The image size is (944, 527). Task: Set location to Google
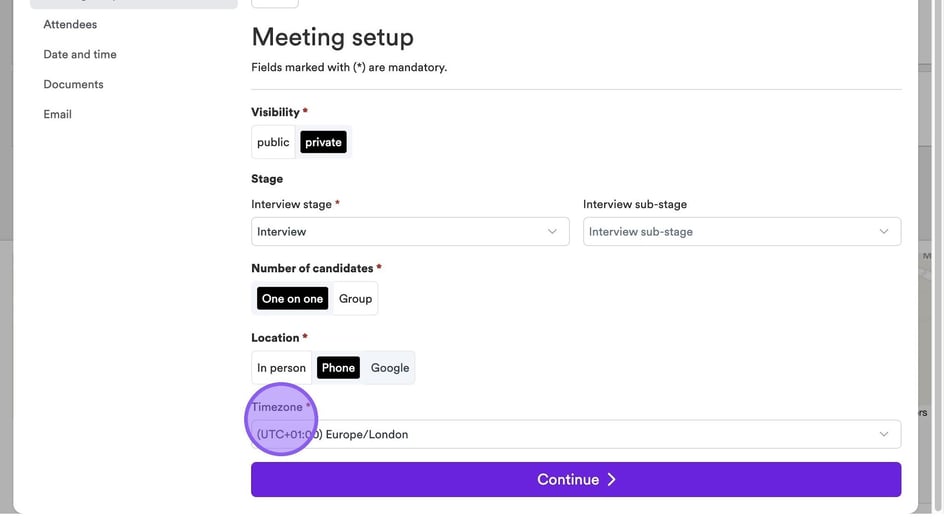pos(390,368)
